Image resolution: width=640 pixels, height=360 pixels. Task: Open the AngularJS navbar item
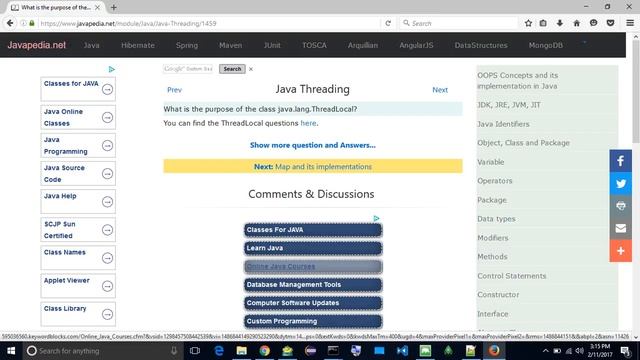416,45
